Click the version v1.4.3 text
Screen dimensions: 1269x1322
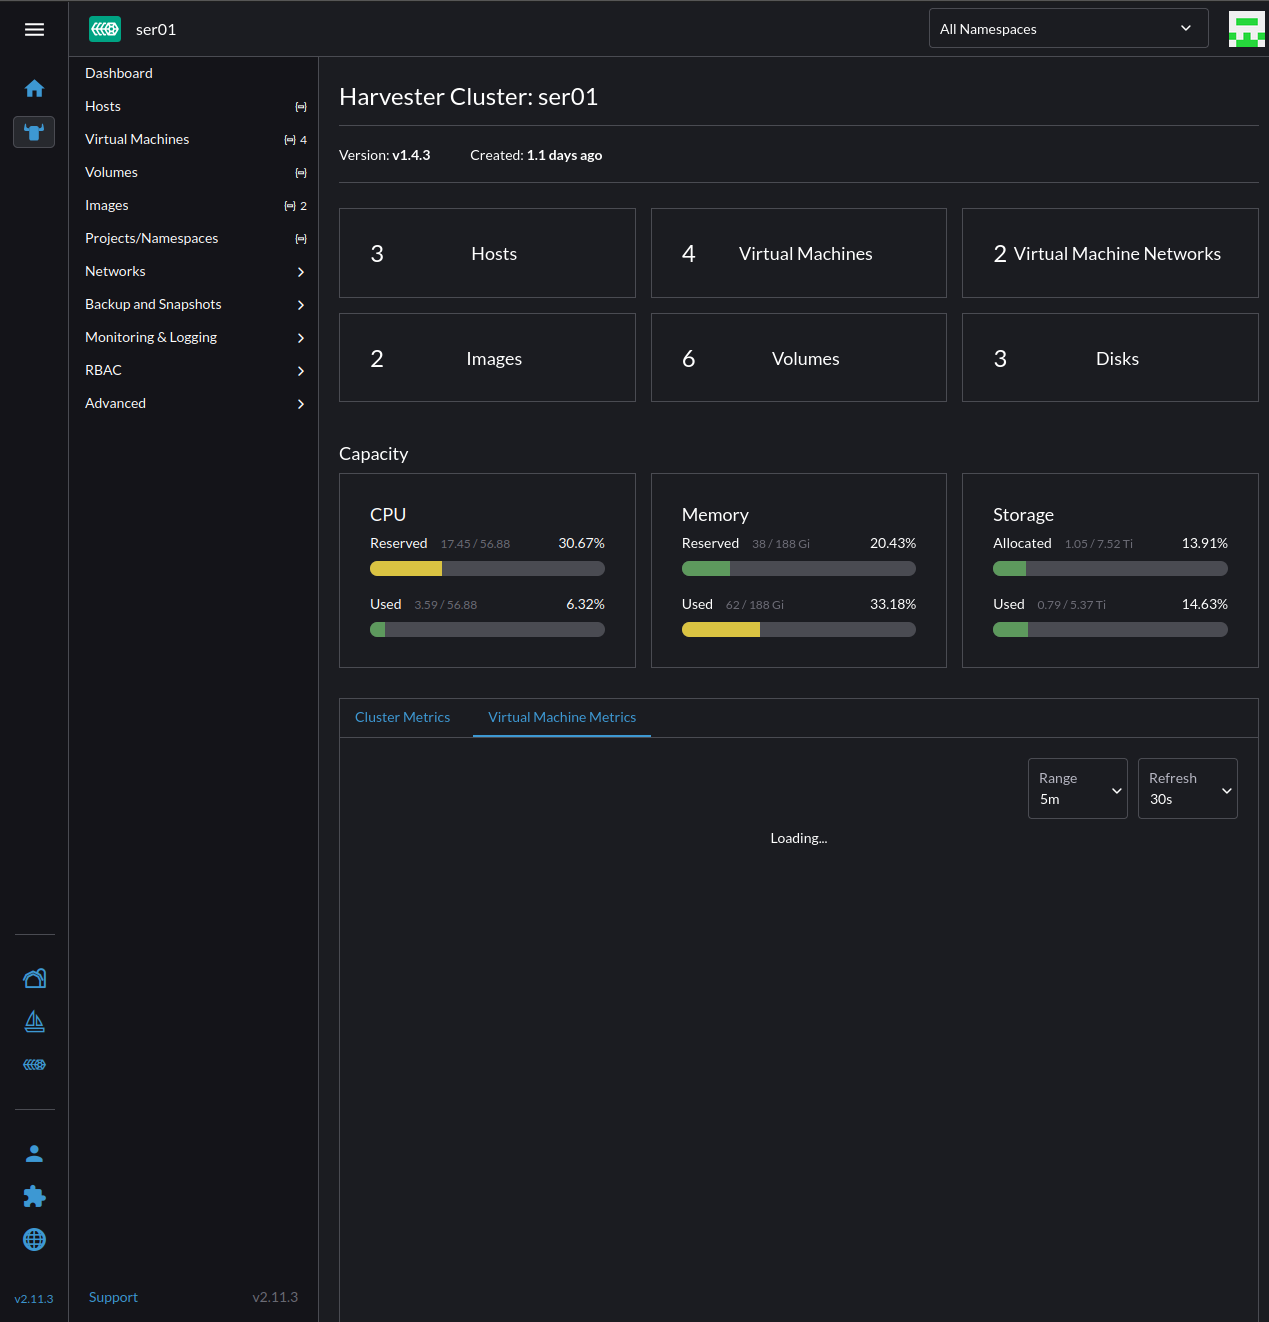(x=384, y=155)
